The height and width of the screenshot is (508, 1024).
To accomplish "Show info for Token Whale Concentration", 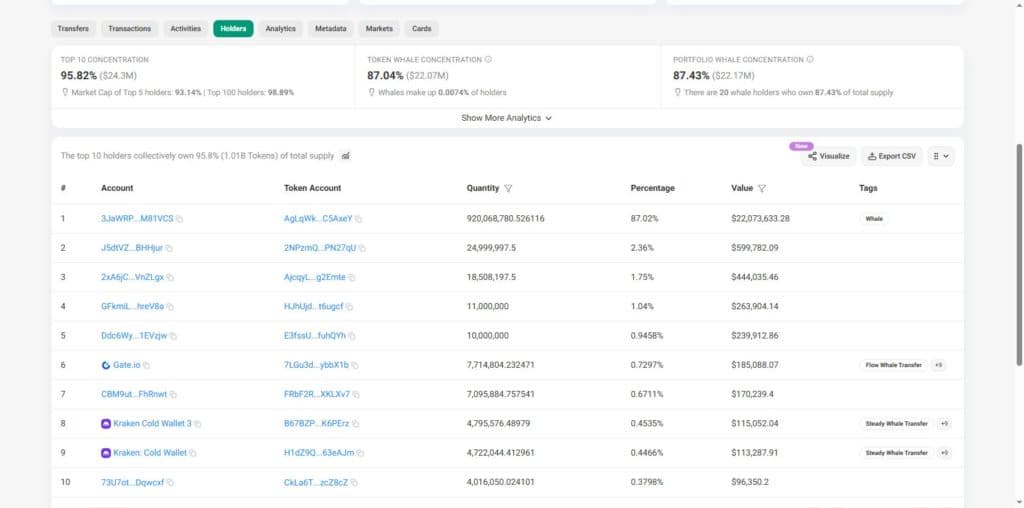I will pos(488,59).
